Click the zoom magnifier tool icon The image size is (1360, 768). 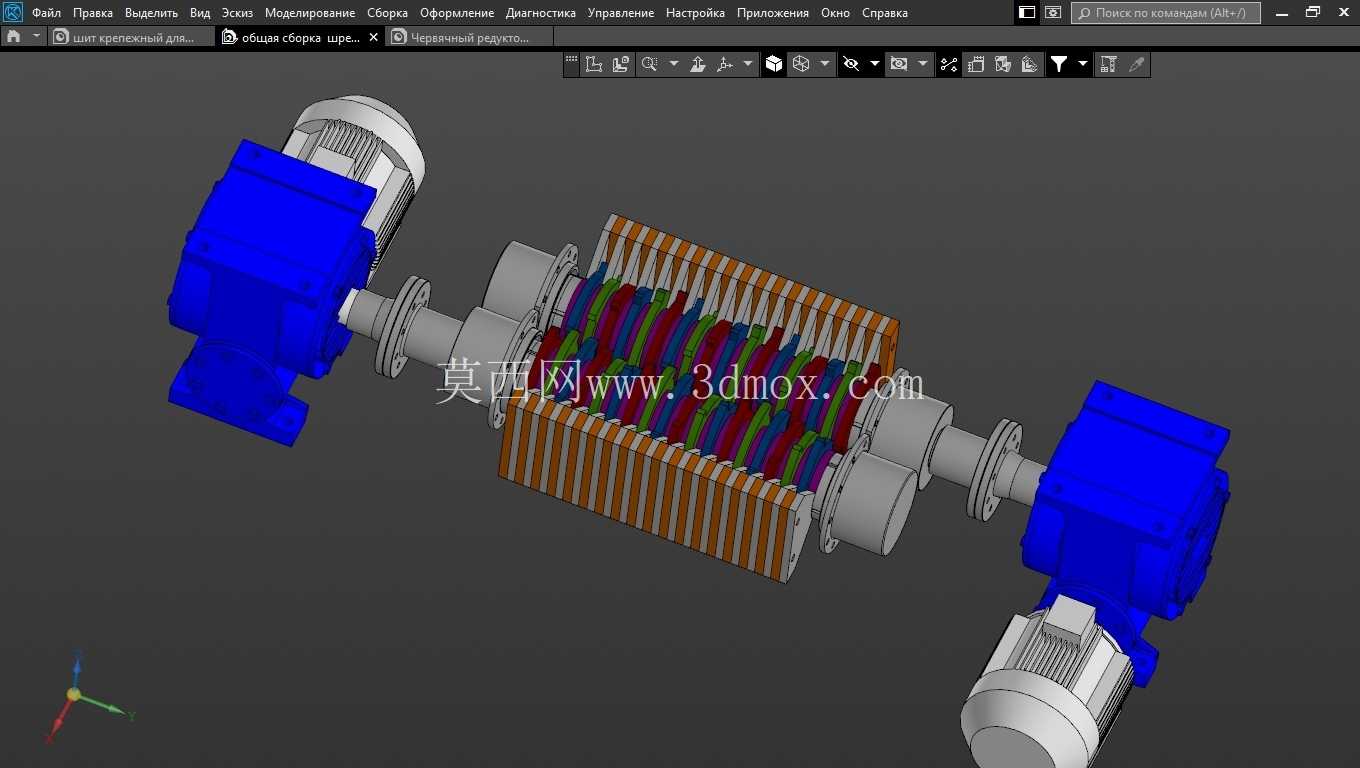tap(649, 65)
